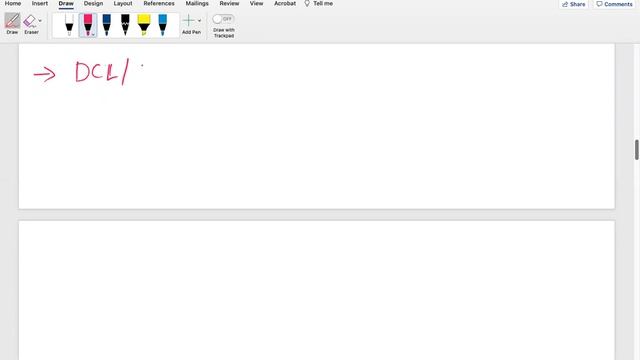Click the vertical scrollbar thumb
This screenshot has height=360, width=640.
[x=636, y=150]
